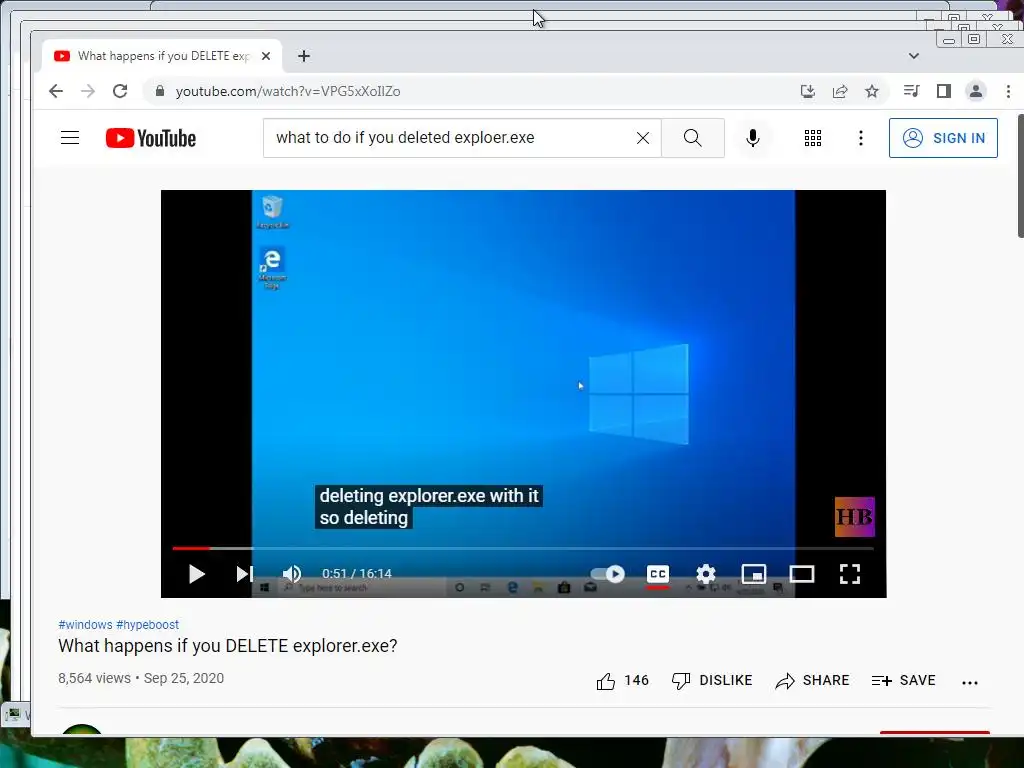Submit search with the magnifier button
This screenshot has width=1024, height=768.
click(693, 138)
